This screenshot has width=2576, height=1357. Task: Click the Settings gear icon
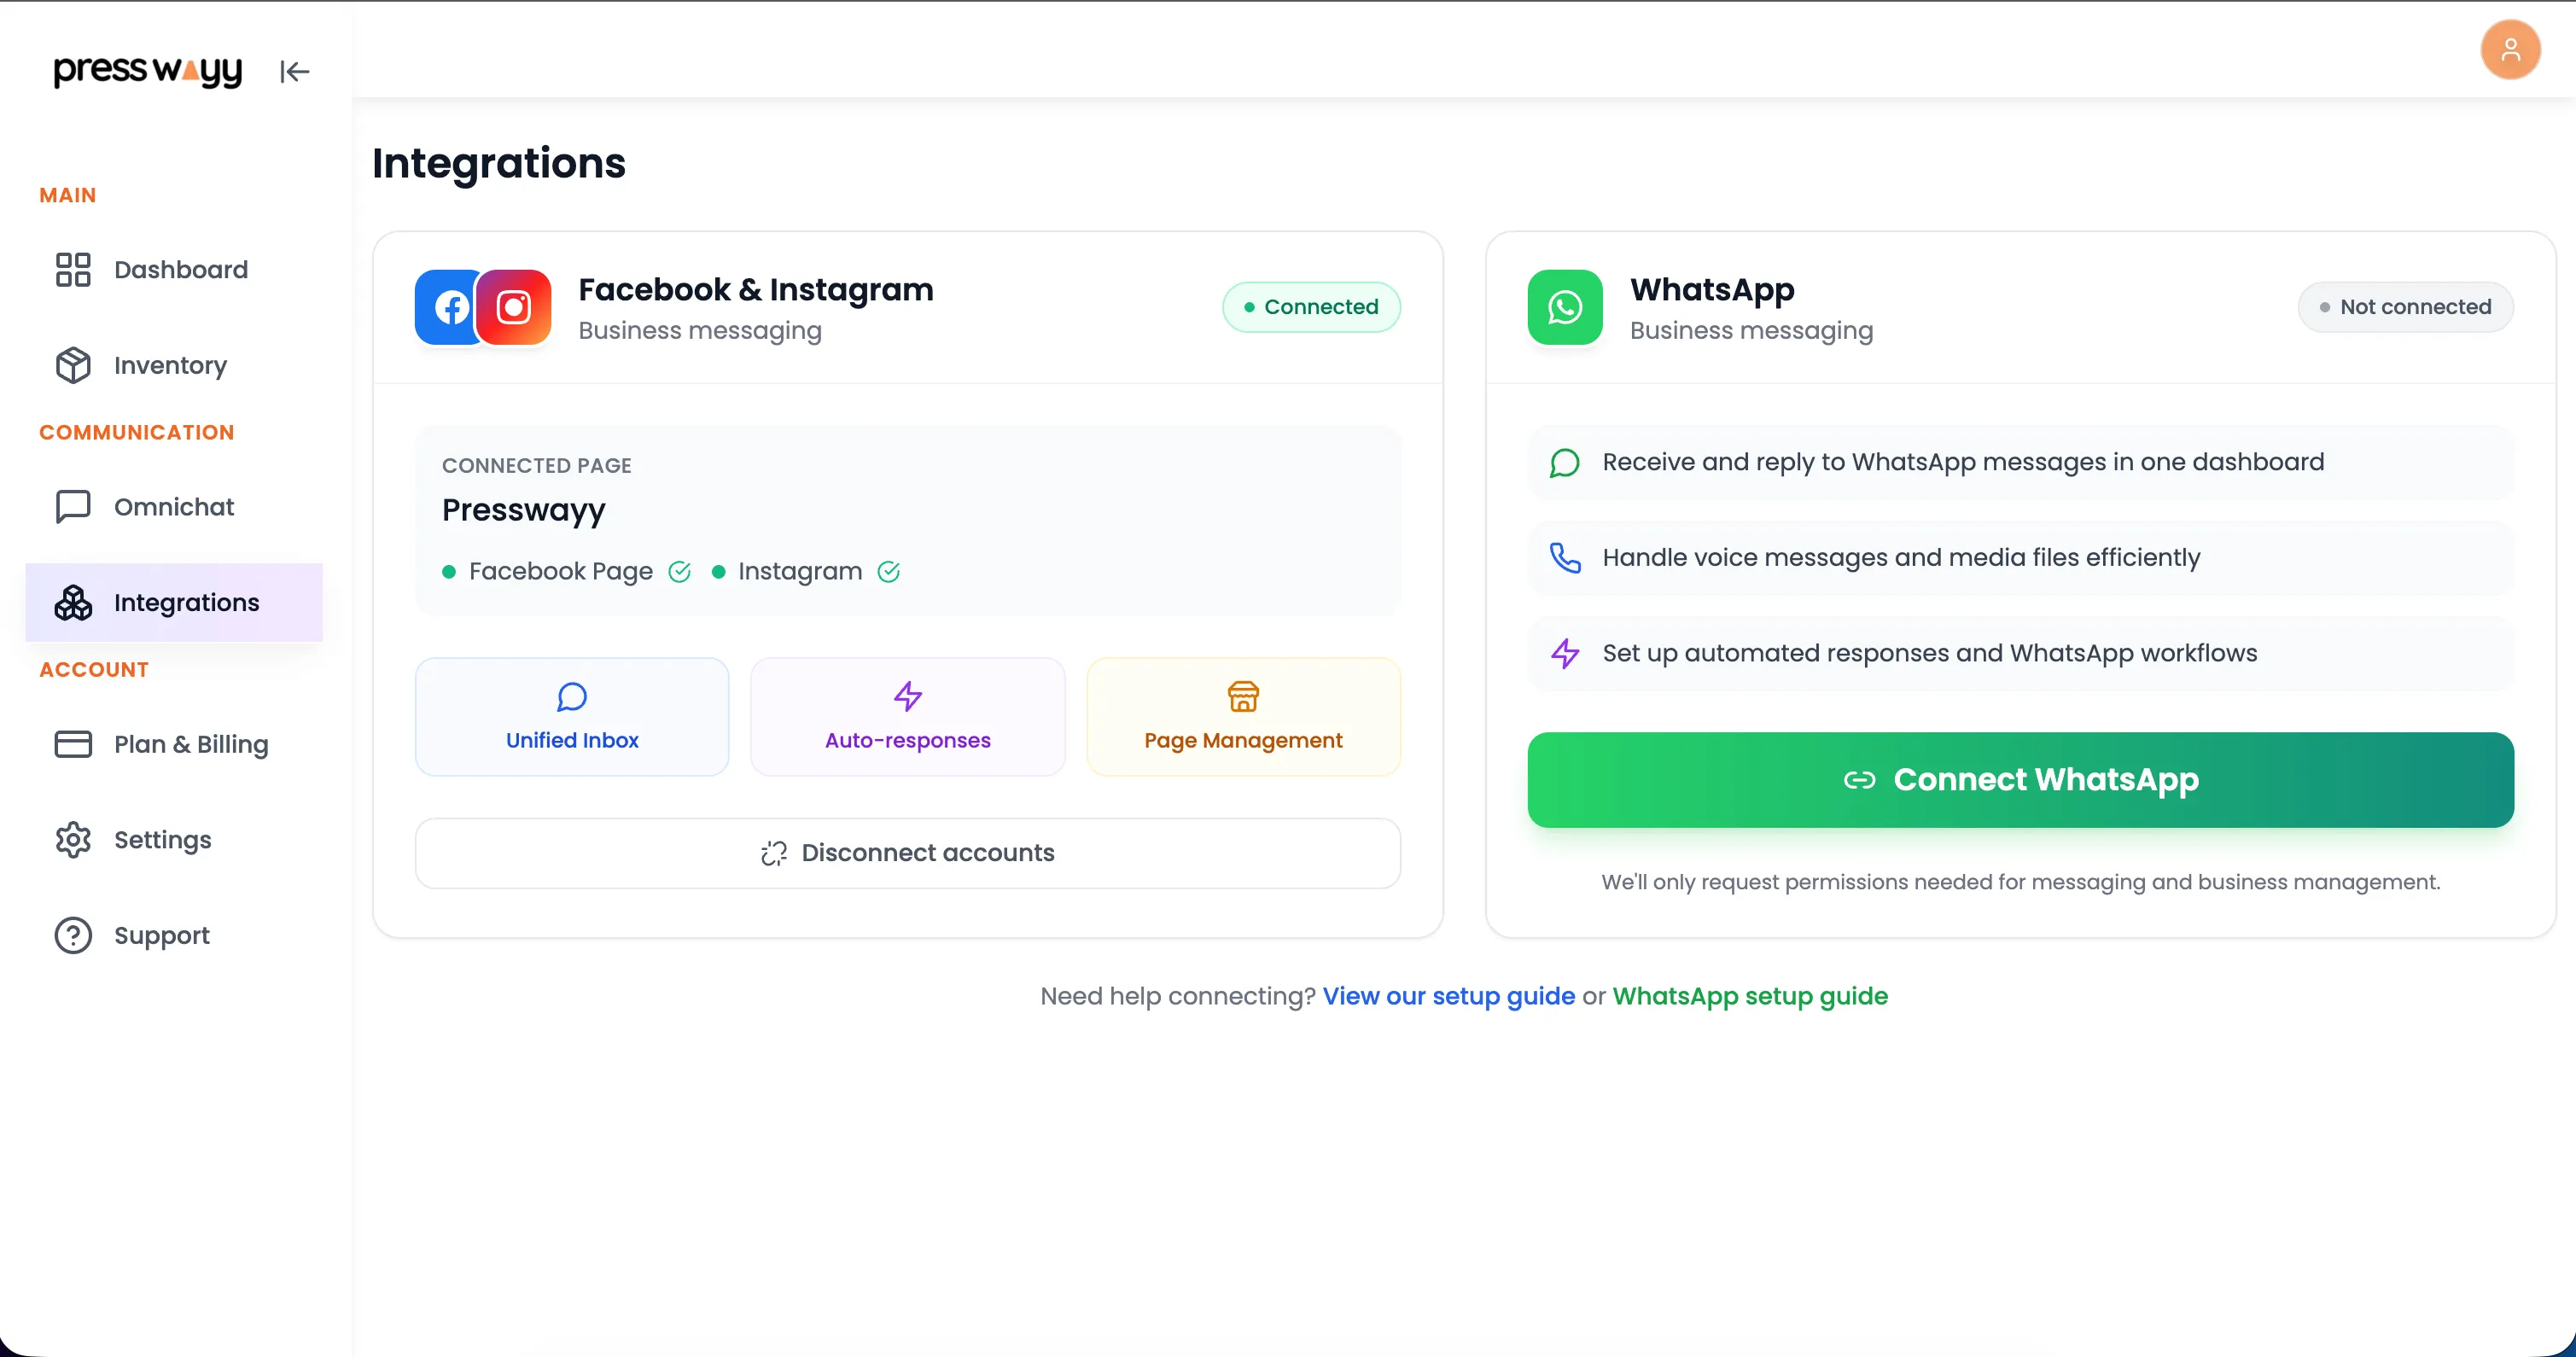tap(73, 840)
